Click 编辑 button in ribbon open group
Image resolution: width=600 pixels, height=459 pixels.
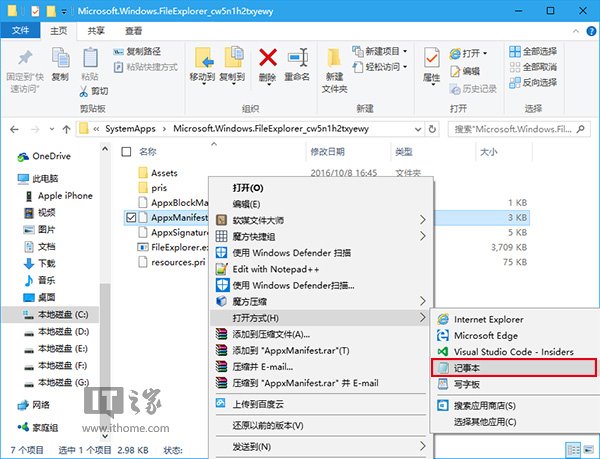(465, 71)
